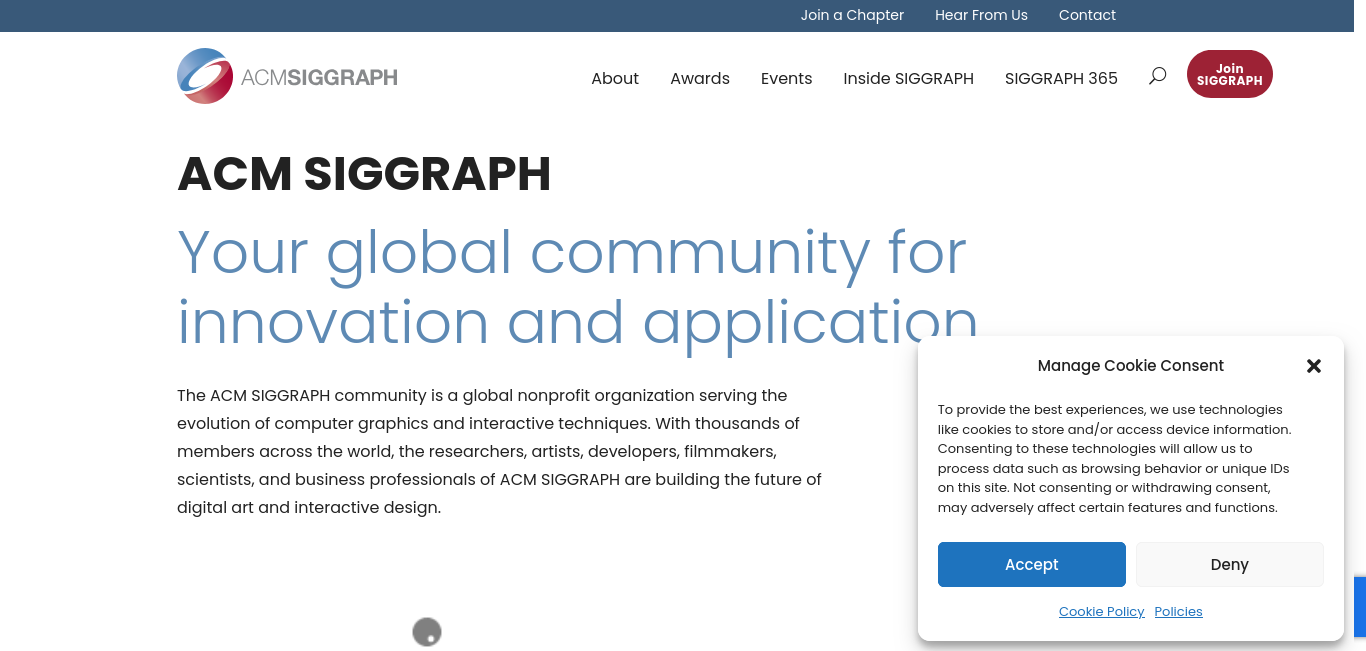Open the Policies link
This screenshot has width=1366, height=651.
[1178, 612]
